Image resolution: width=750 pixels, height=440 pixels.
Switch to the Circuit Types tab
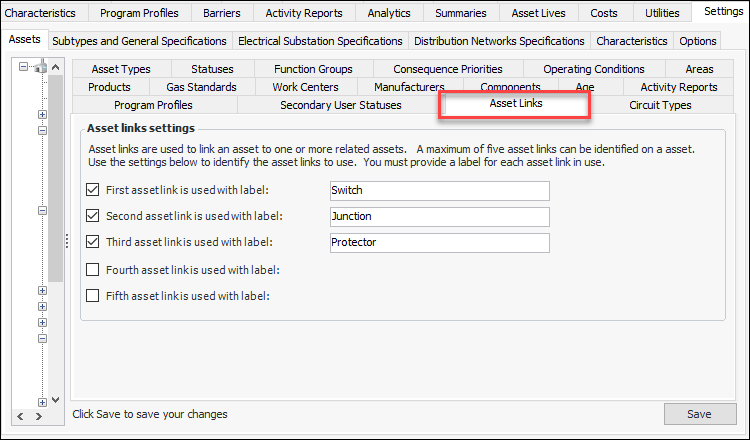660,105
